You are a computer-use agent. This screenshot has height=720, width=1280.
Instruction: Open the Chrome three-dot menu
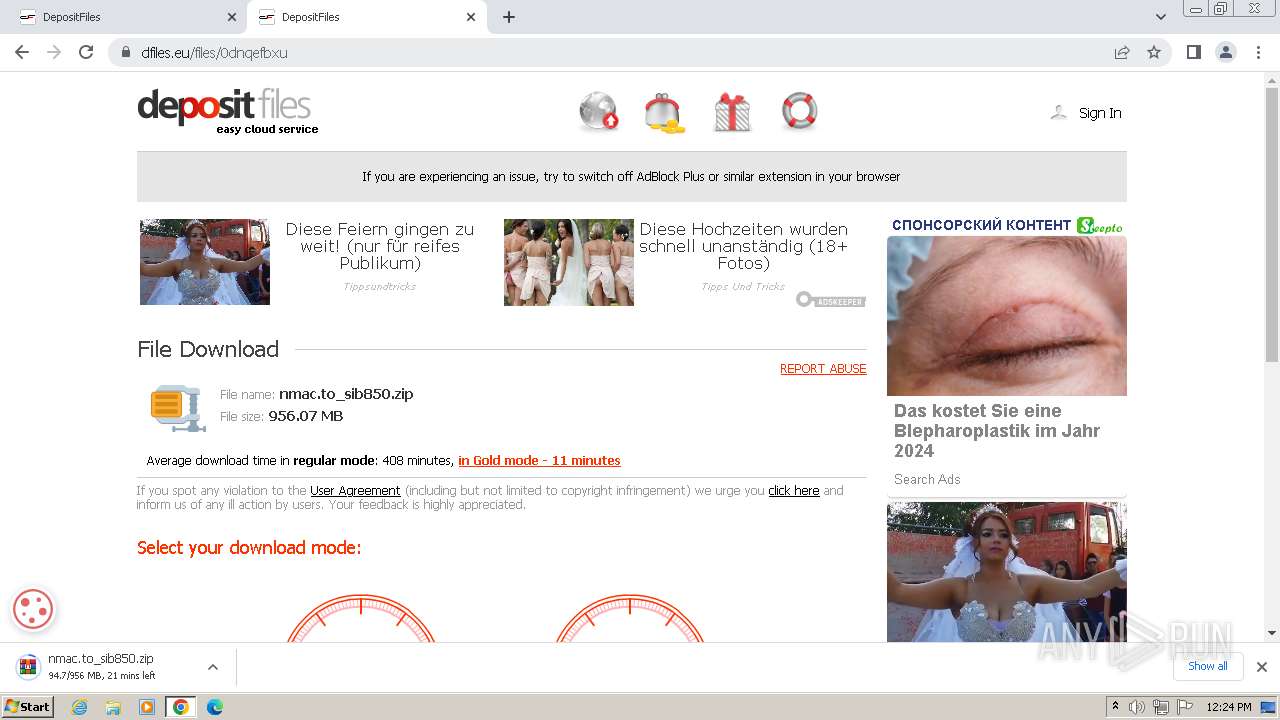(1258, 52)
